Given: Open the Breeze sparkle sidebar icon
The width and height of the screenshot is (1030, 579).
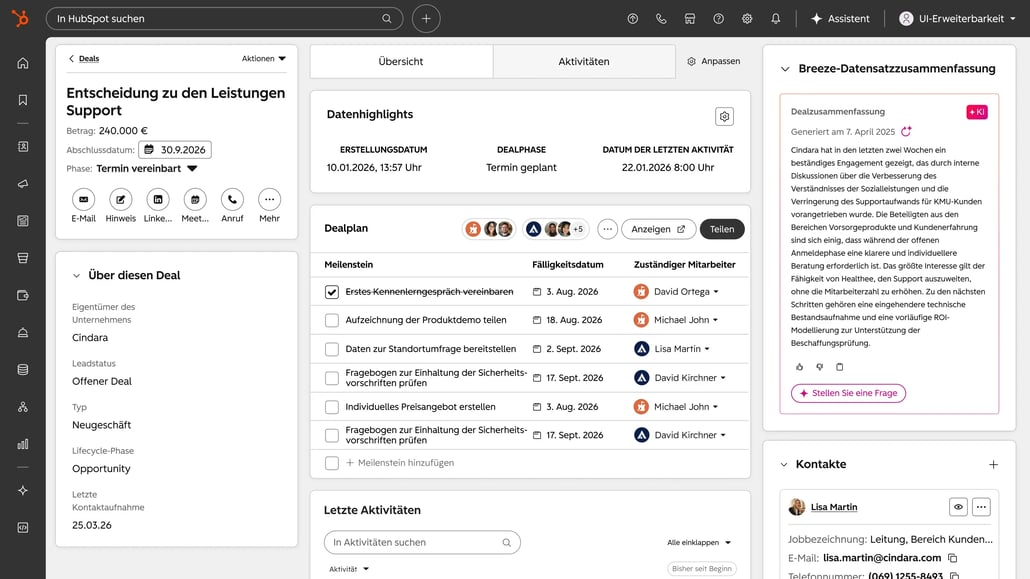Looking at the screenshot, I should 23,490.
